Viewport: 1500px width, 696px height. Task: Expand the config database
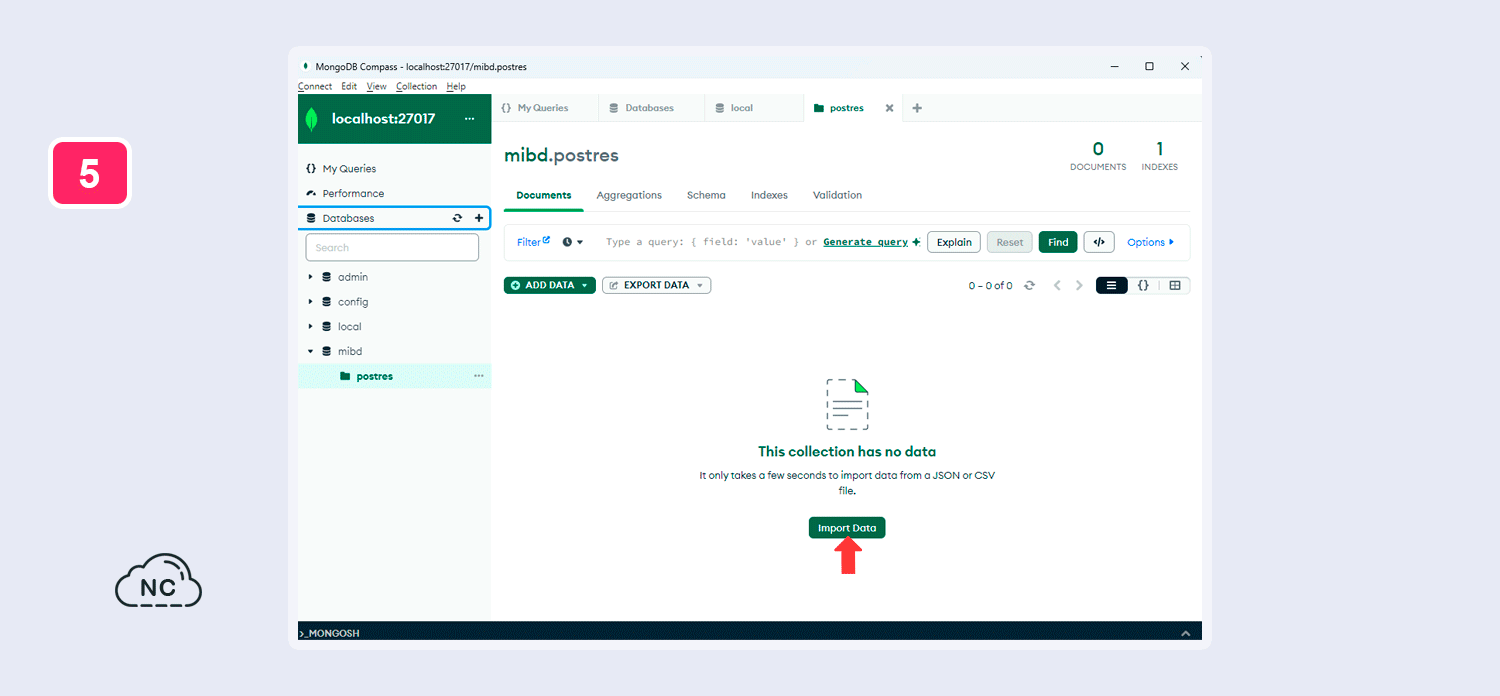click(310, 302)
